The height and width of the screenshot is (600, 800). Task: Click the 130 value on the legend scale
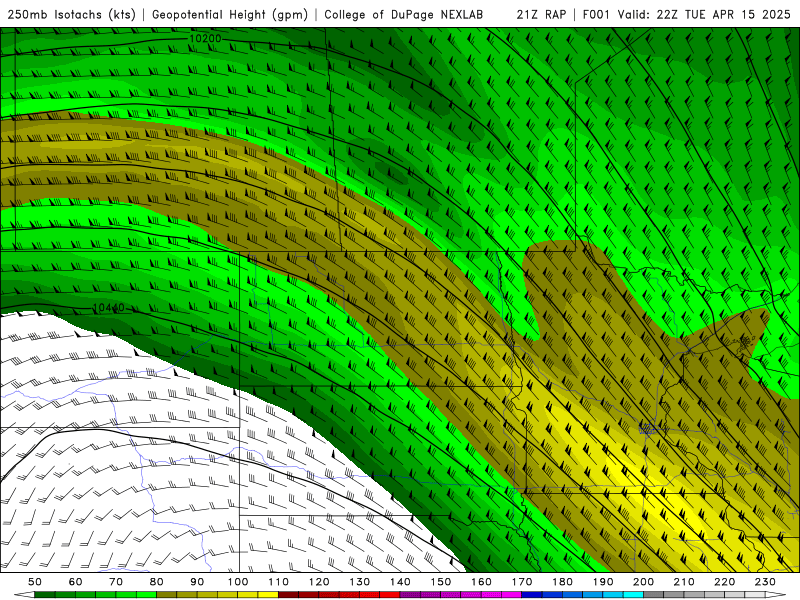point(360,582)
